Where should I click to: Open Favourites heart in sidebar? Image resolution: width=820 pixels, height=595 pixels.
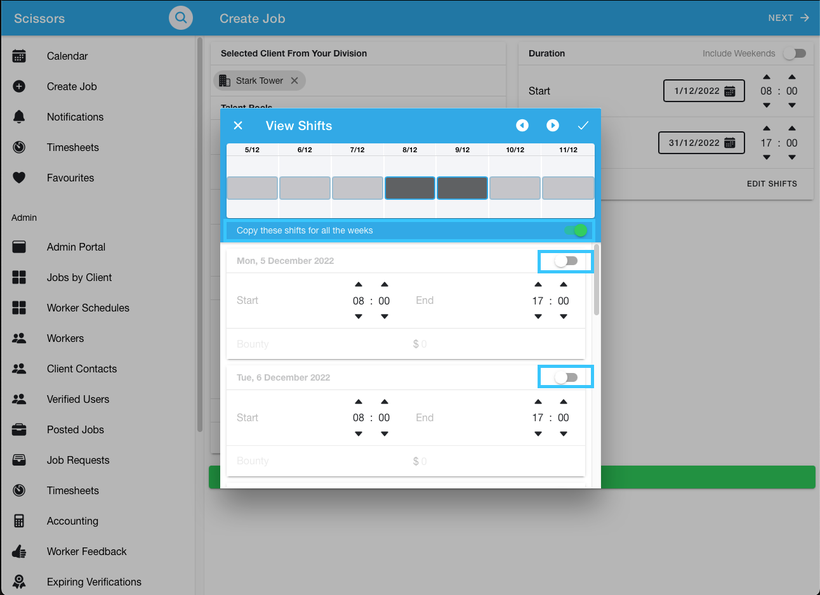pyautogui.click(x=19, y=178)
